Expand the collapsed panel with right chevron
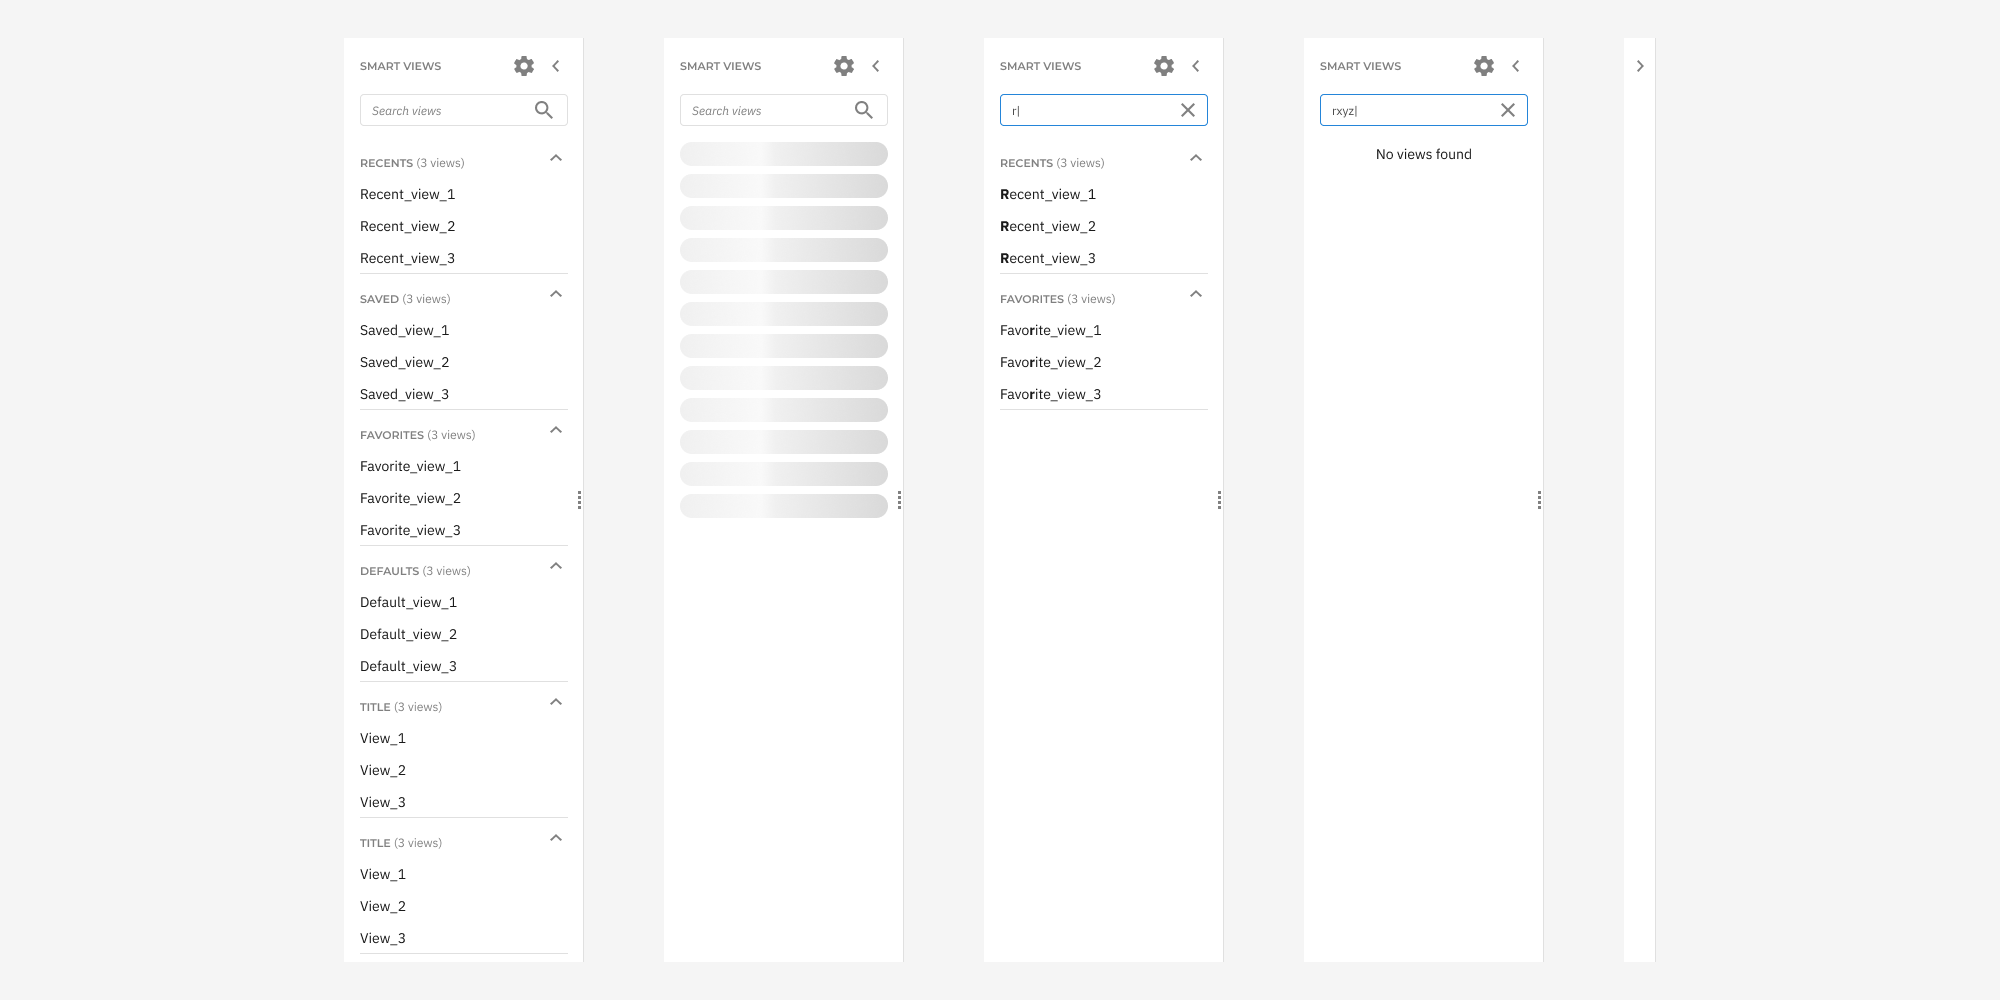 pos(1640,66)
